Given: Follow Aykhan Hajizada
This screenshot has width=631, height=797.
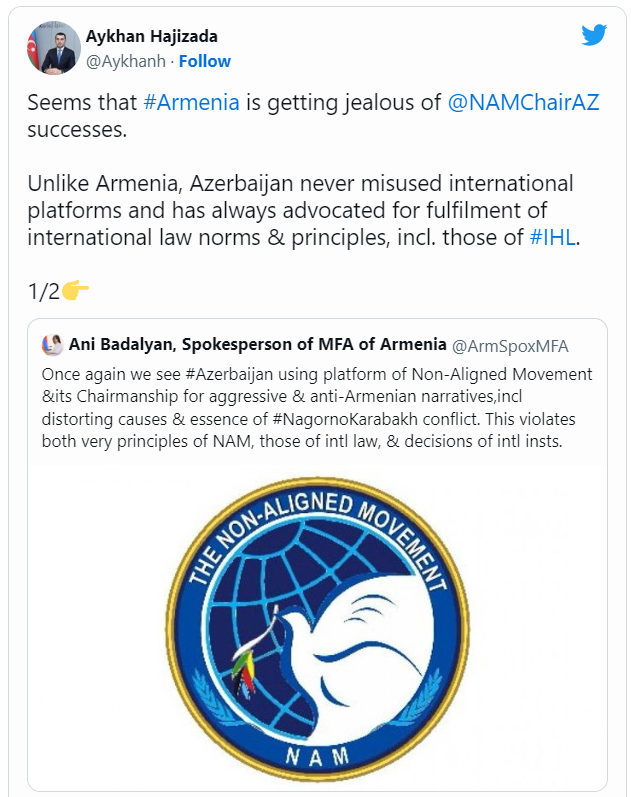Looking at the screenshot, I should (x=205, y=61).
